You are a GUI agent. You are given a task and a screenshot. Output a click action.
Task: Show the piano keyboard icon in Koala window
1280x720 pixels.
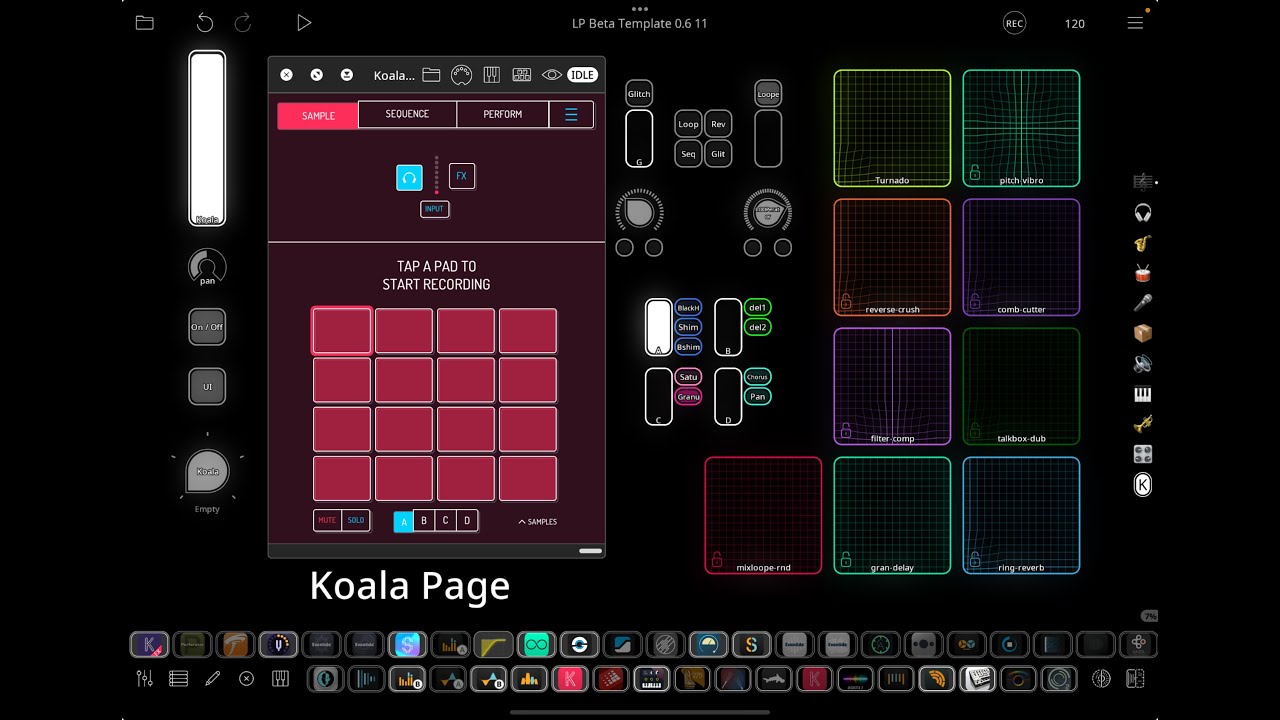pos(491,75)
